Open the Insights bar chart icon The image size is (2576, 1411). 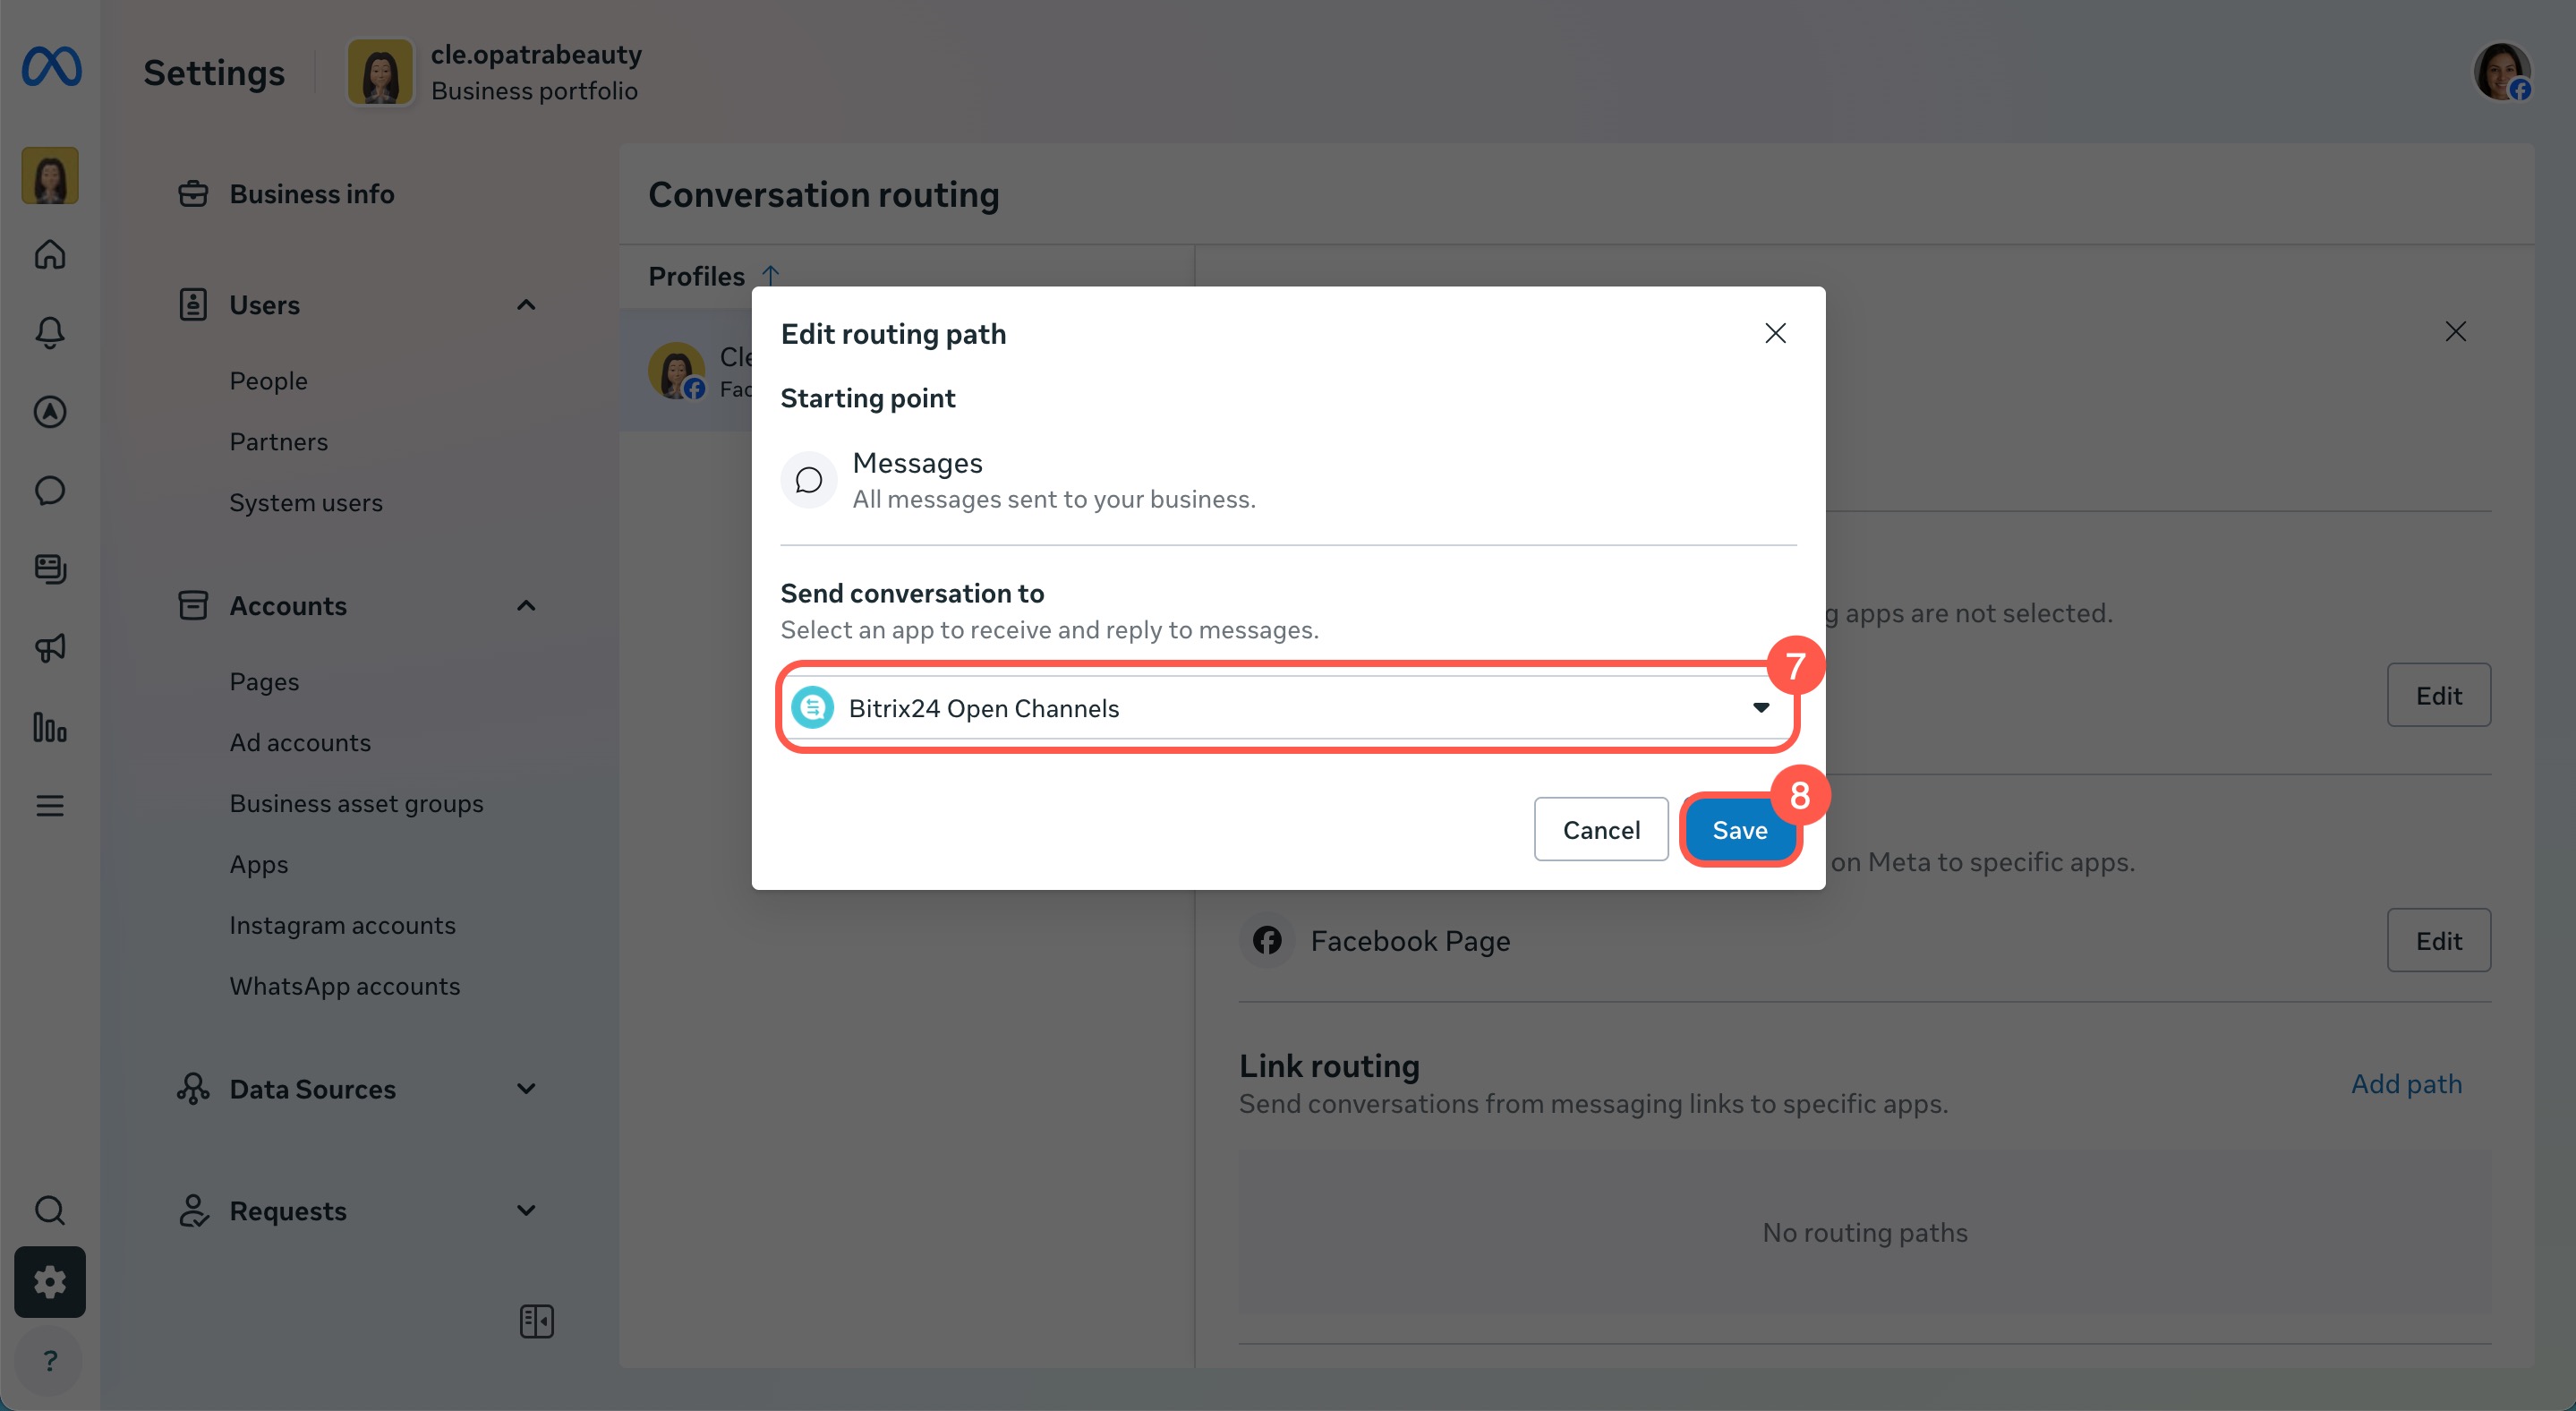click(50, 727)
